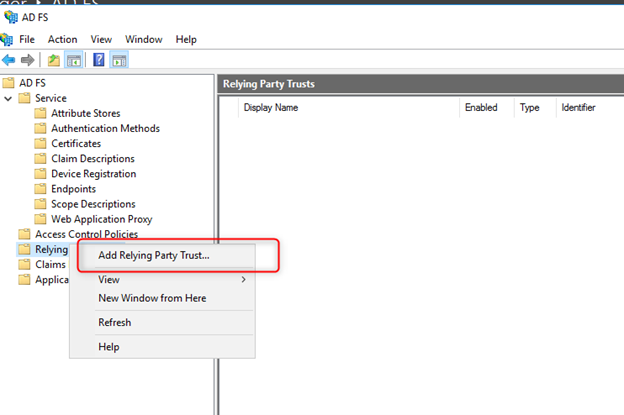Select Endpoints in the tree
This screenshot has width=624, height=415.
(74, 189)
